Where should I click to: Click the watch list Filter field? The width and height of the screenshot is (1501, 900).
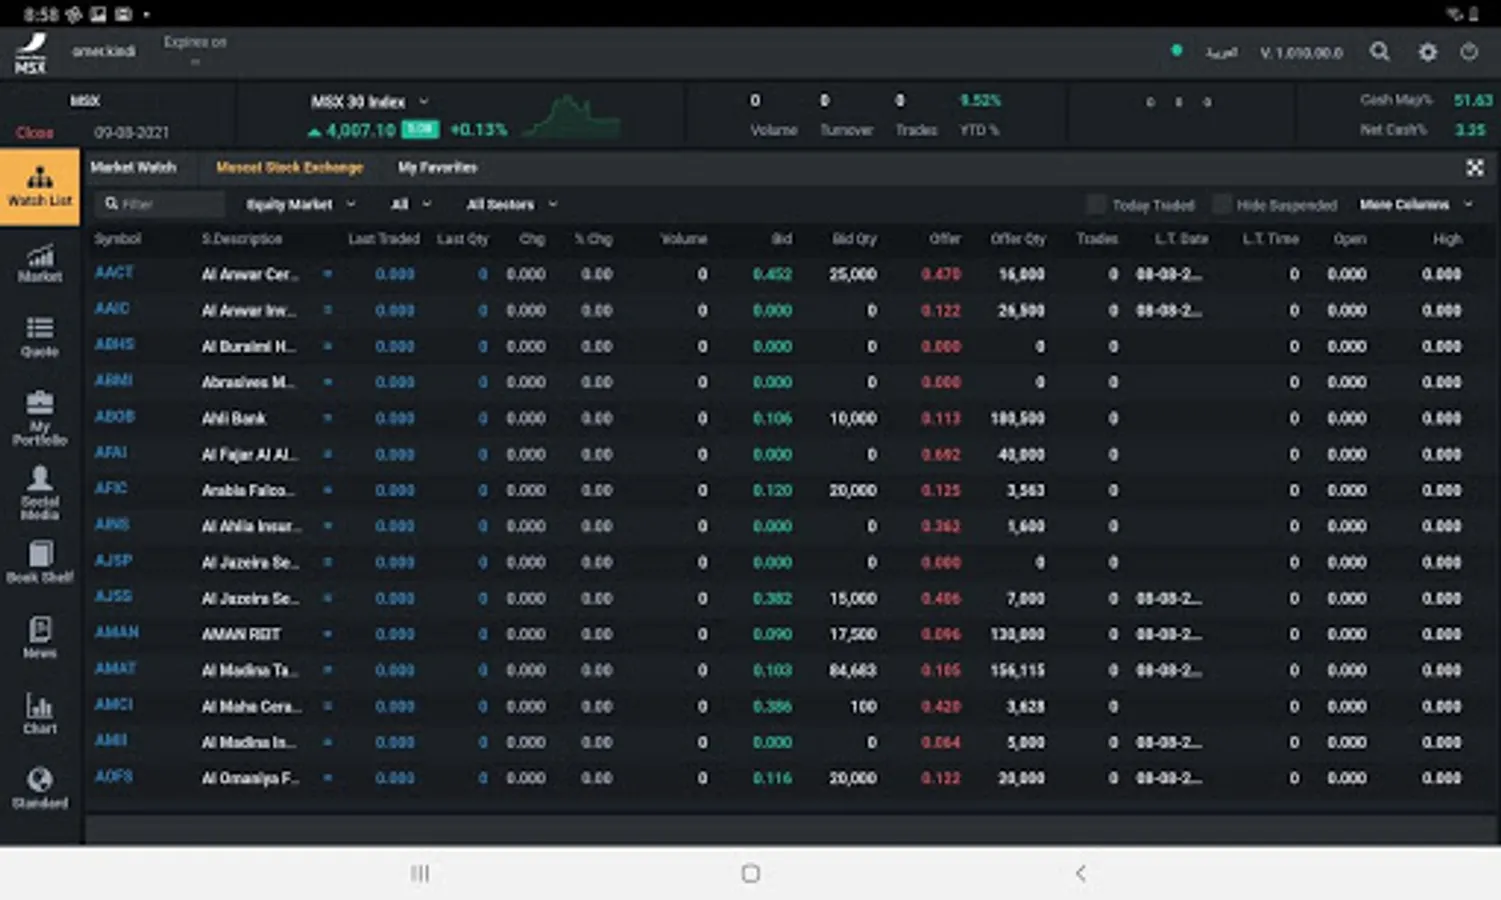pyautogui.click(x=165, y=205)
